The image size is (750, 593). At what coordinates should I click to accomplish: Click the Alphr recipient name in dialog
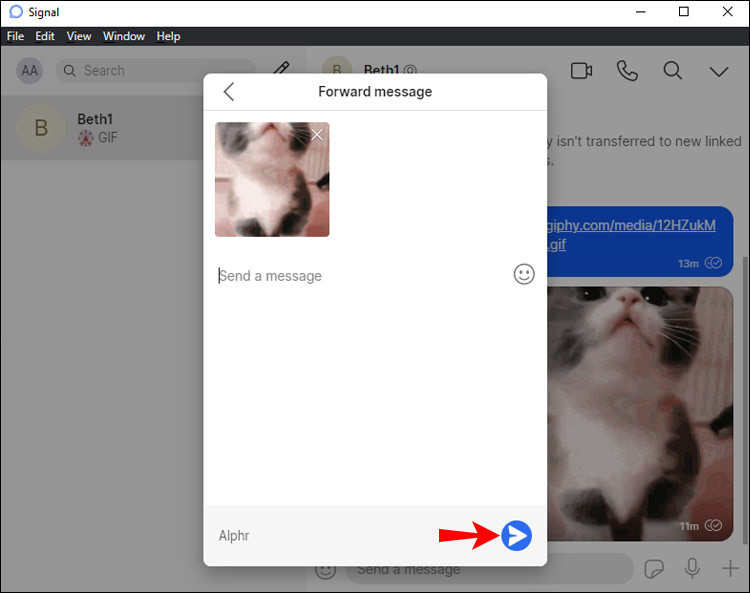pyautogui.click(x=234, y=536)
